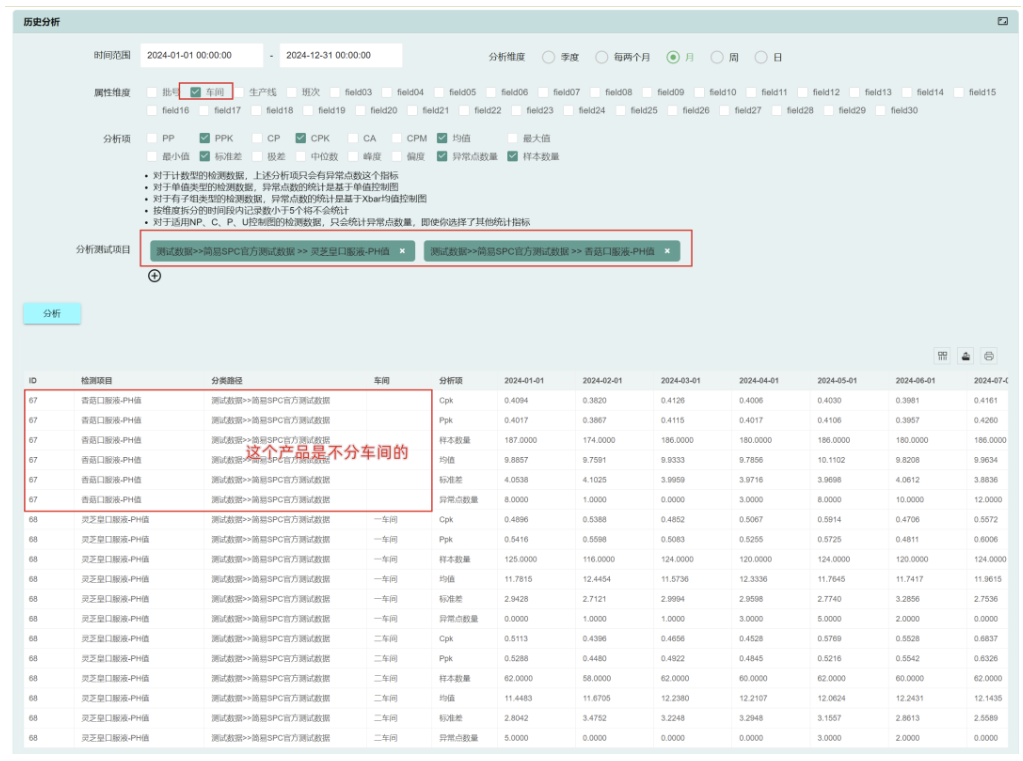Click the print icon above the table
The width and height of the screenshot is (1023, 761).
[990, 355]
